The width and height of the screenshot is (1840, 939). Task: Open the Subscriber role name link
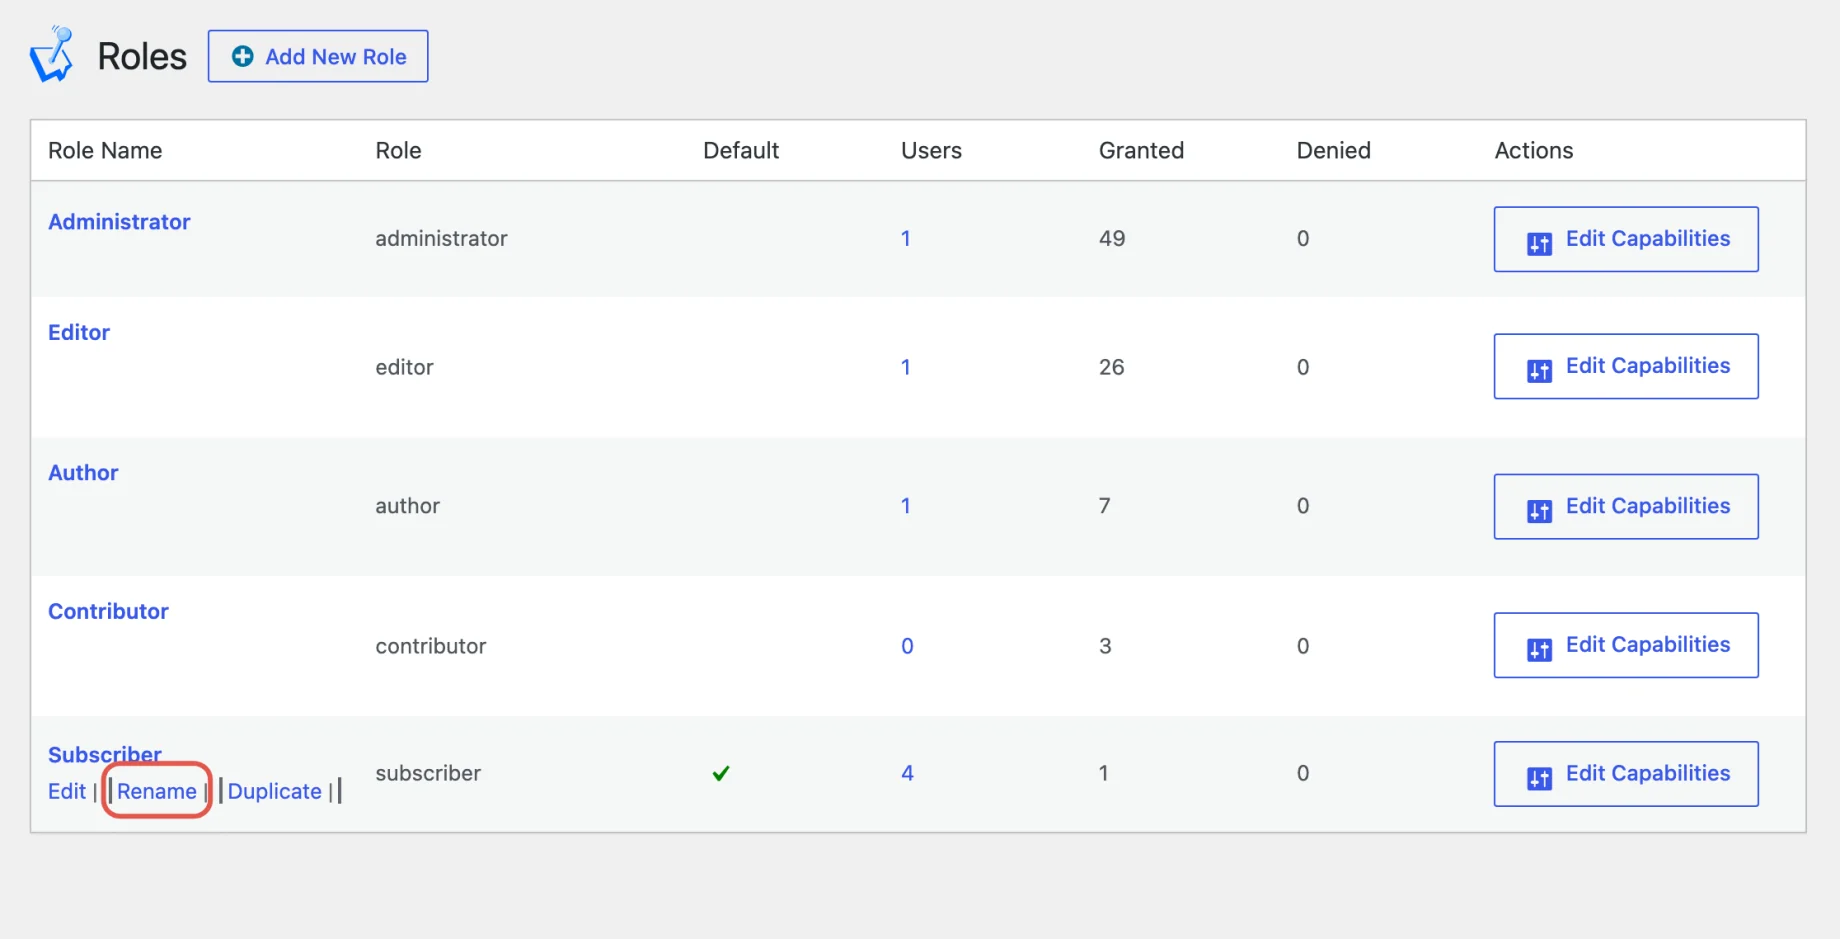[x=105, y=754]
